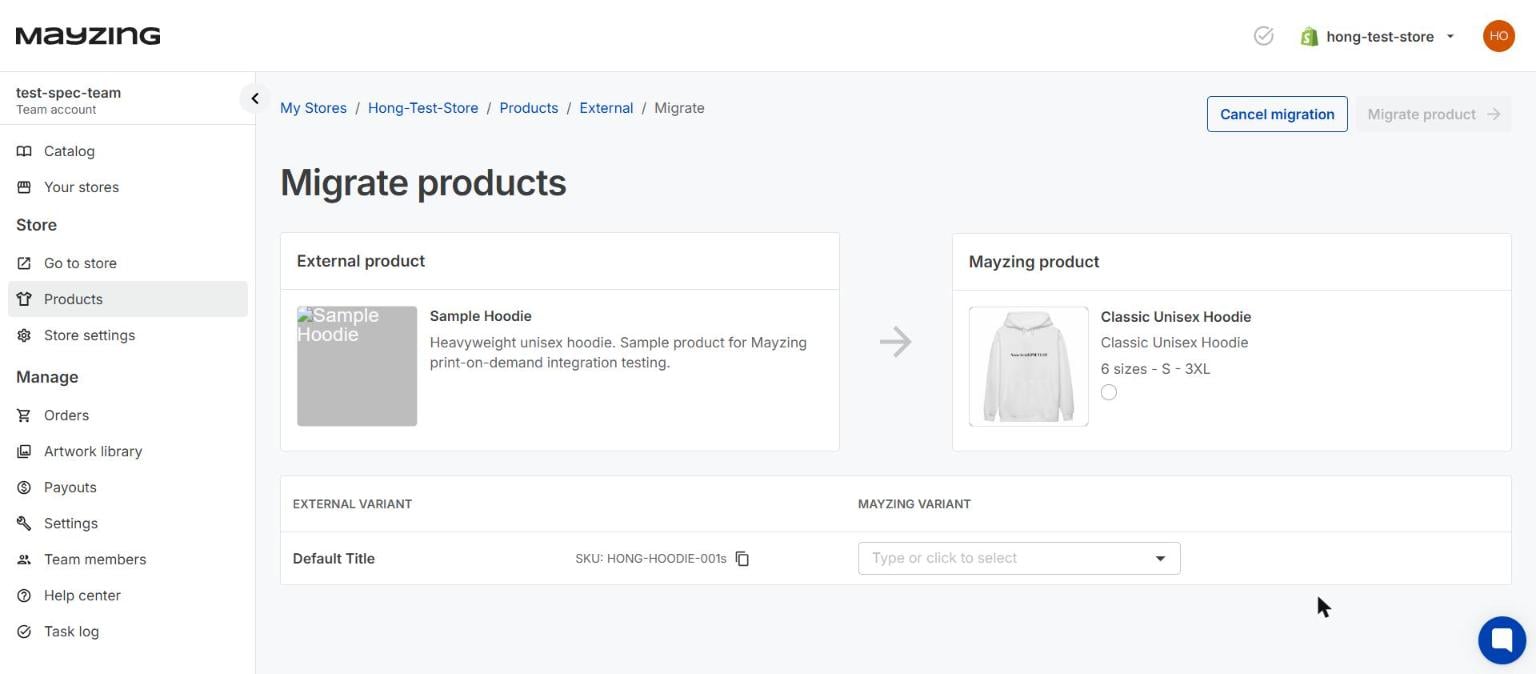Viewport: 1536px width, 674px height.
Task: Expand the Mayzing variant dropdown arrow
Action: tap(1160, 558)
